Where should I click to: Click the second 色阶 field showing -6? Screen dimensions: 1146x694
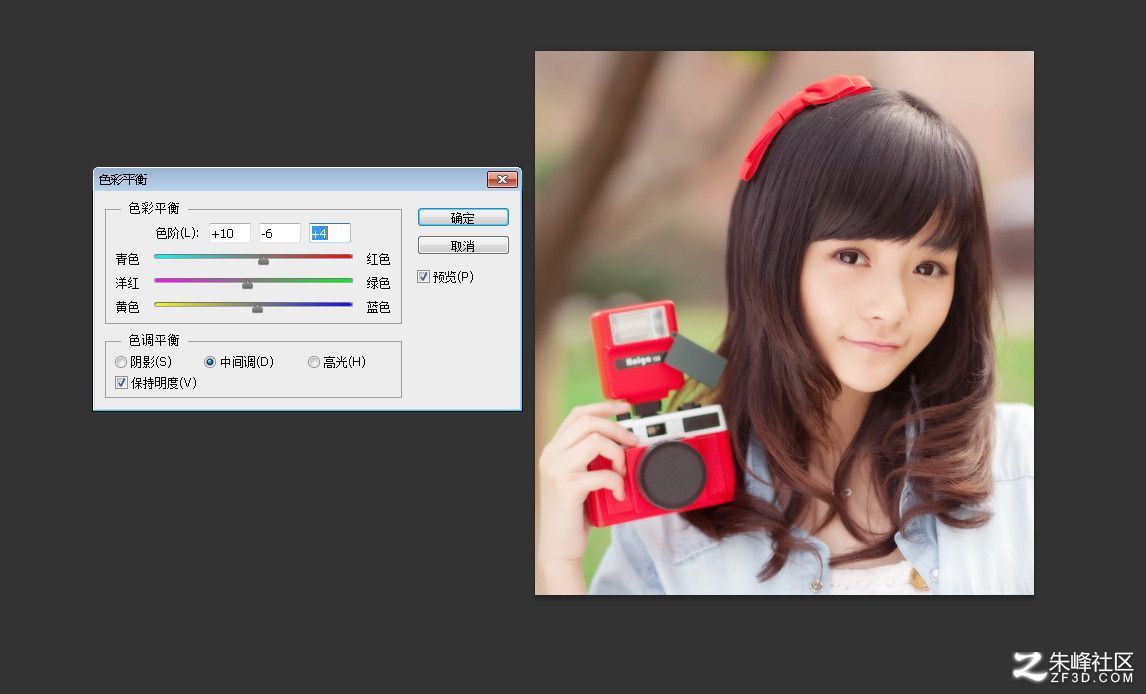[279, 233]
